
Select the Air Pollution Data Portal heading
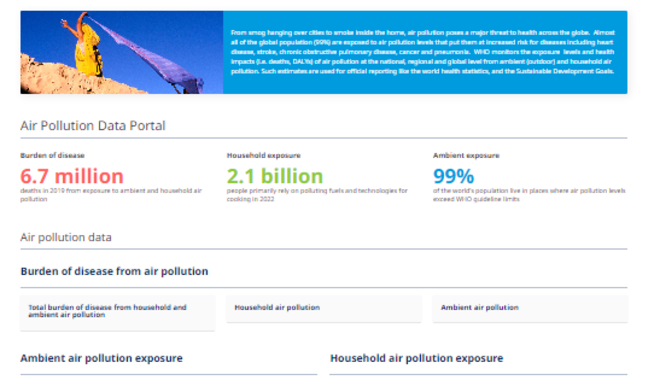(x=93, y=125)
